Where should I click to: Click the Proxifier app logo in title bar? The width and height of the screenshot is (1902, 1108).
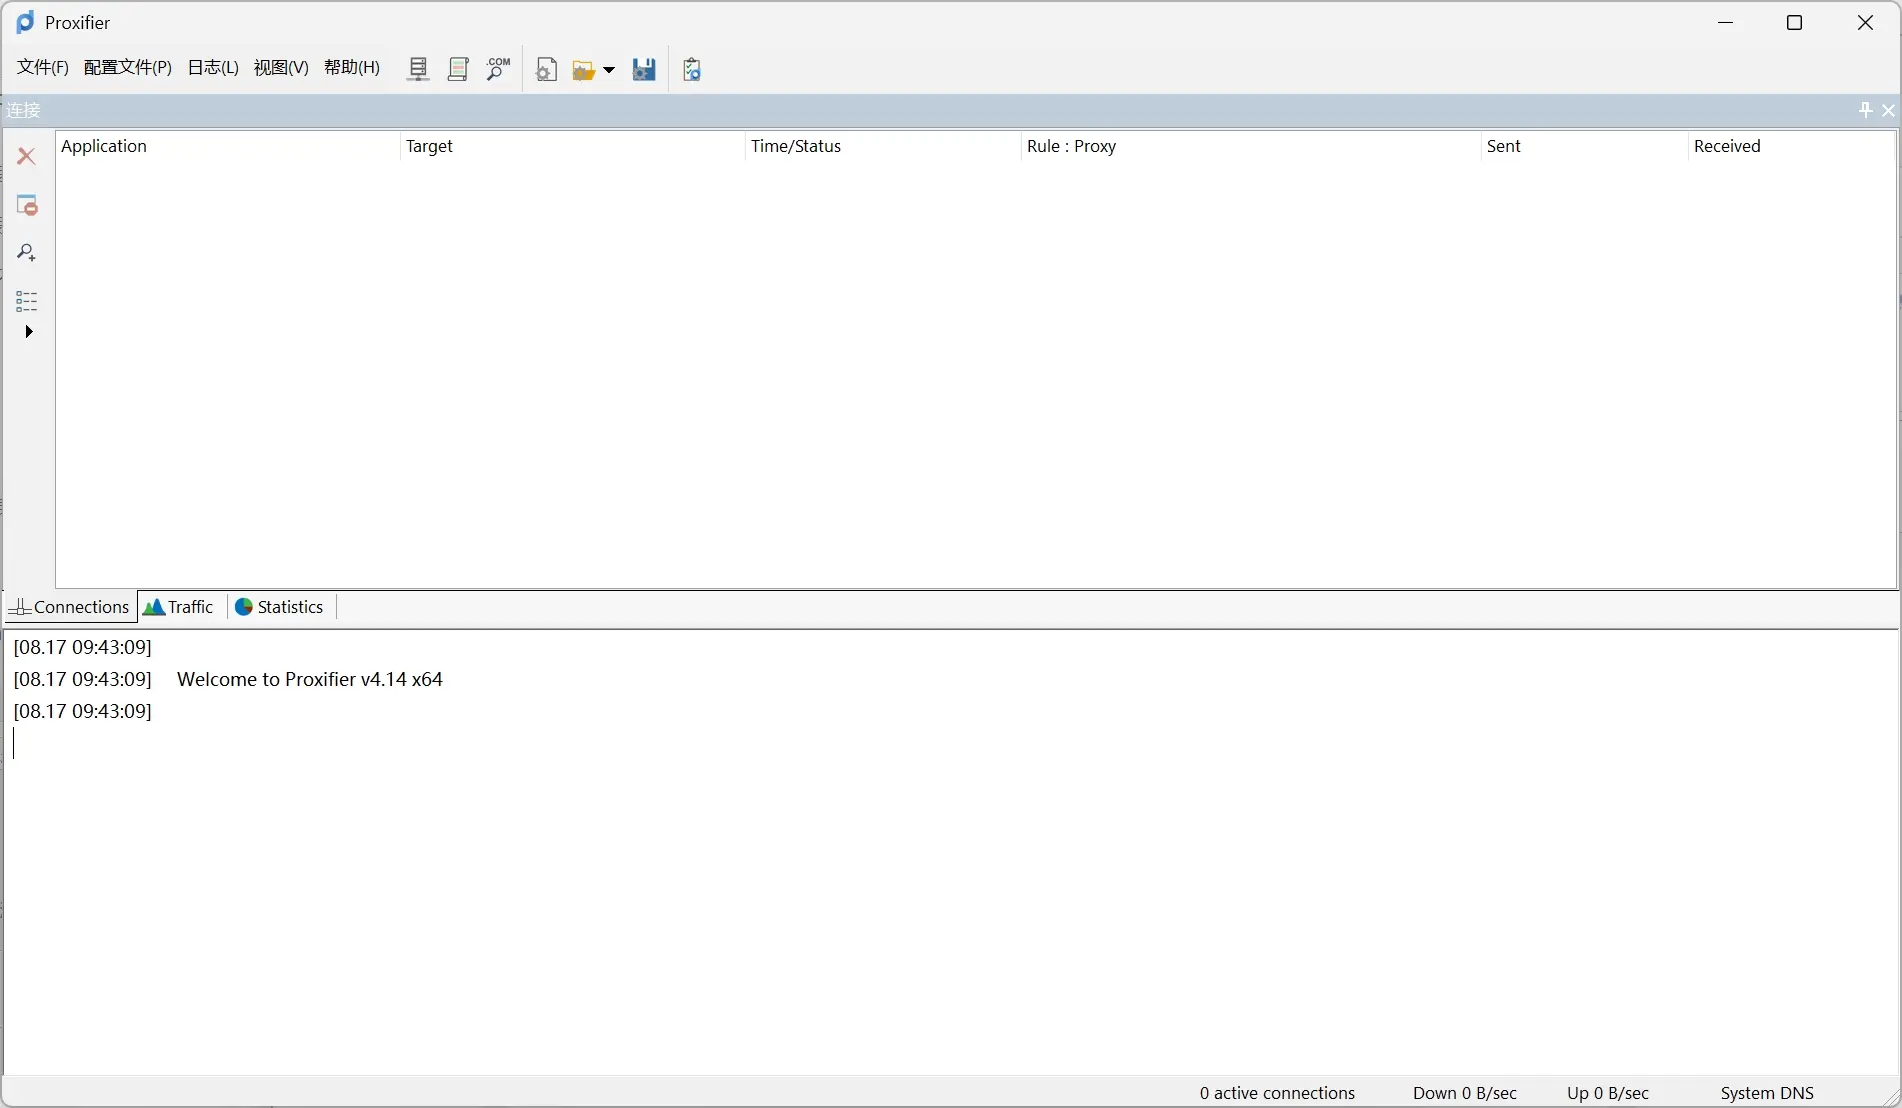25,22
